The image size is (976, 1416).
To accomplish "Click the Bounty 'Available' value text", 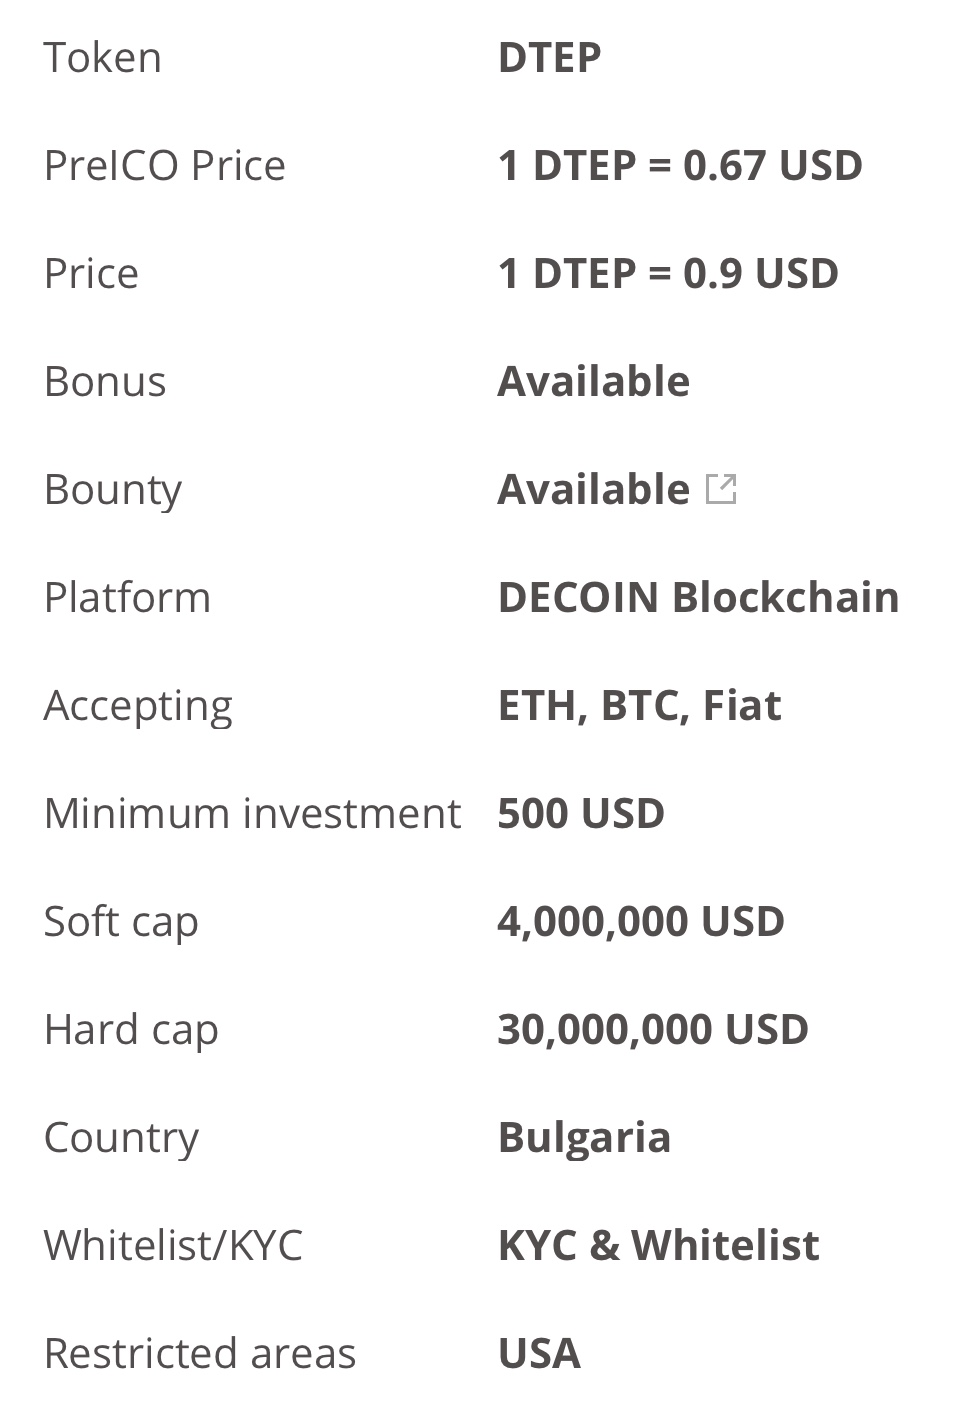I will 593,489.
